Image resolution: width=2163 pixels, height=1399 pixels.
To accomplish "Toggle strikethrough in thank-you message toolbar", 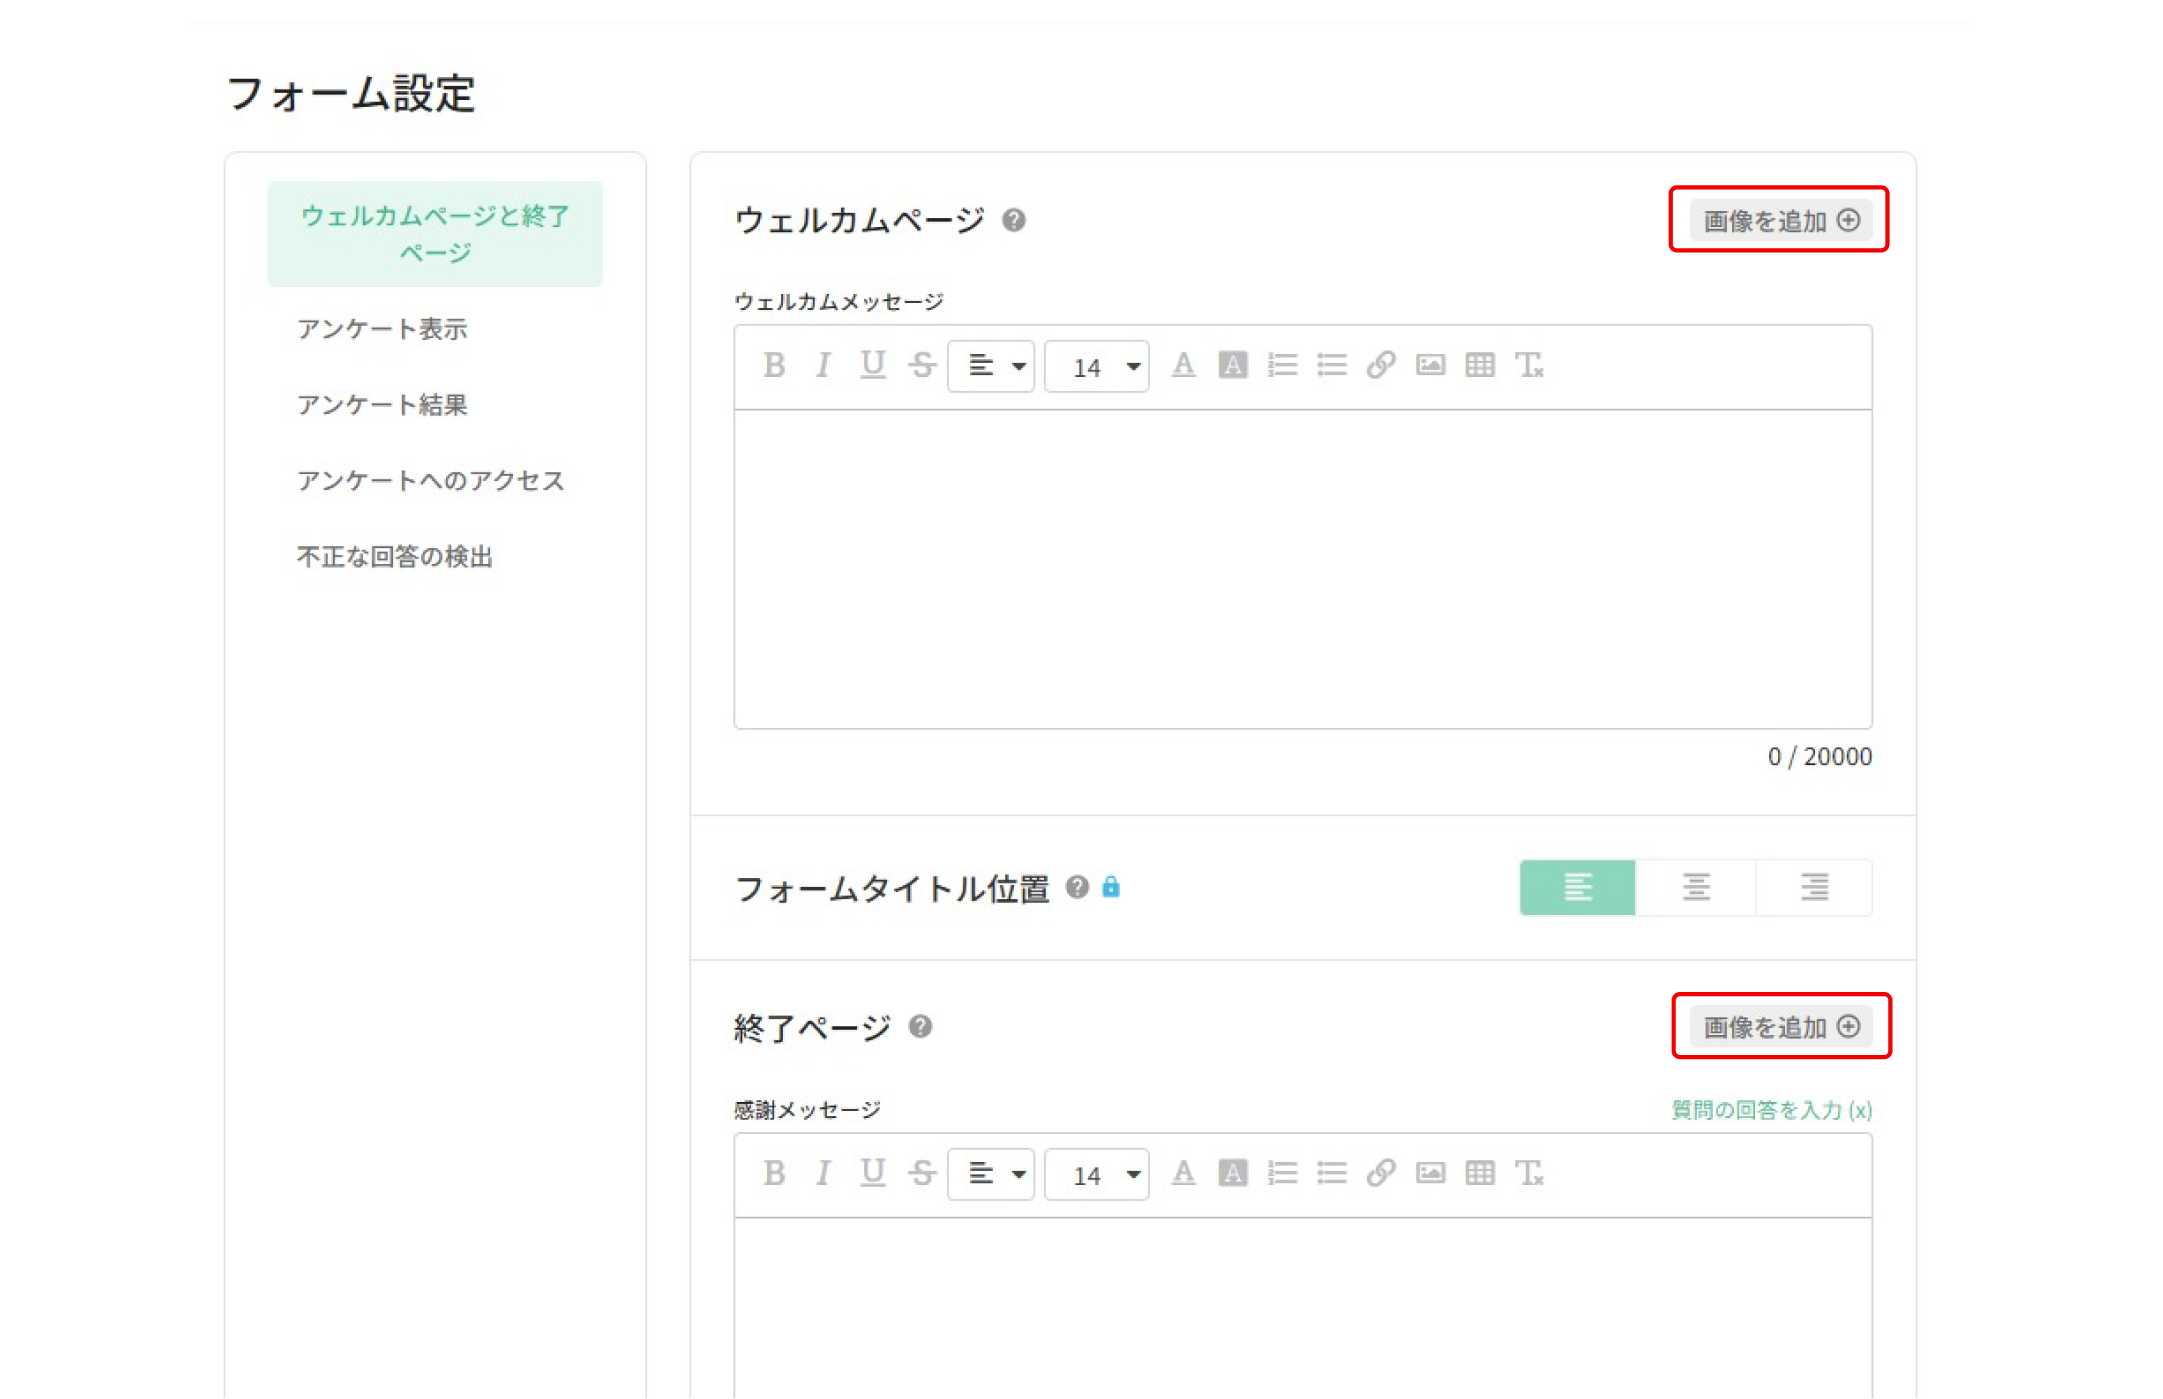I will point(922,1174).
